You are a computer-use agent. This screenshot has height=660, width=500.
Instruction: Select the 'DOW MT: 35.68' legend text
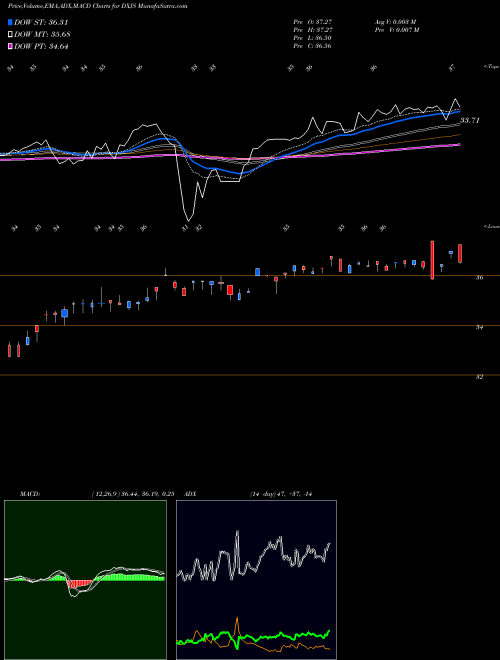coord(42,34)
